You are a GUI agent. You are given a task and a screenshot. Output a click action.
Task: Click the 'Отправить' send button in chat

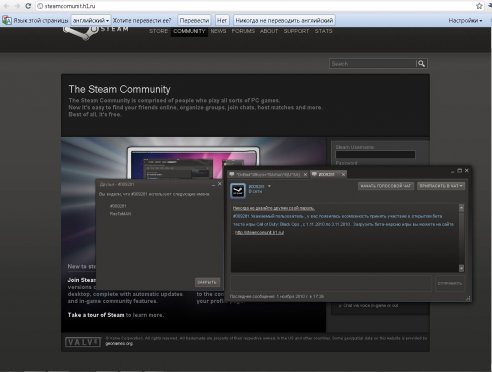coord(450,283)
